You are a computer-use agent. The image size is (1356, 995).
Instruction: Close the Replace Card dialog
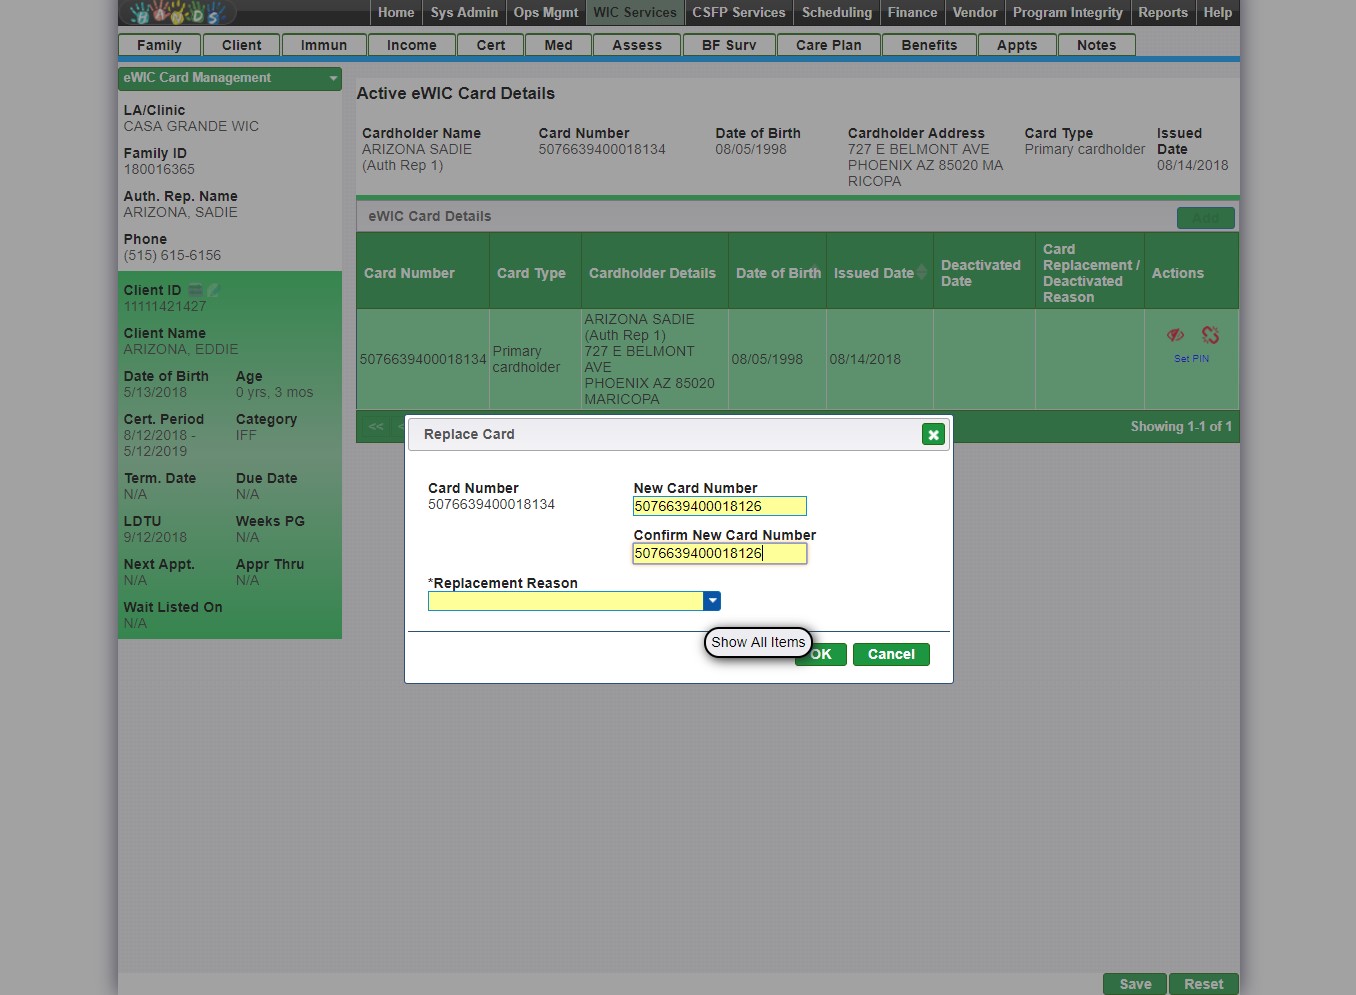pos(933,434)
